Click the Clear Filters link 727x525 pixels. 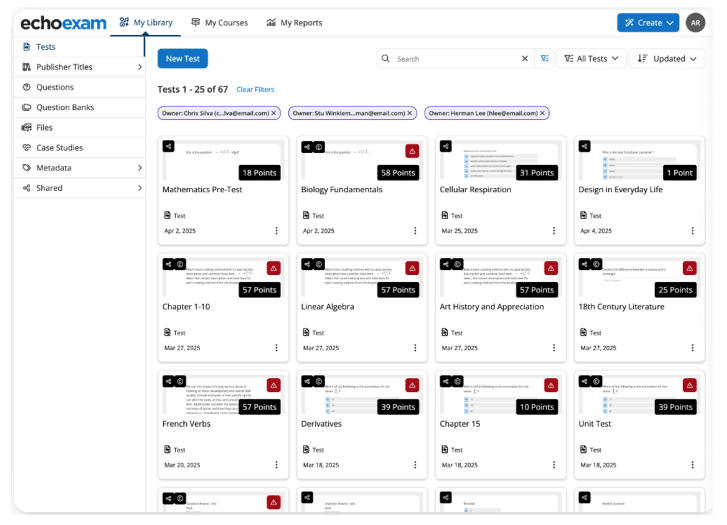255,90
